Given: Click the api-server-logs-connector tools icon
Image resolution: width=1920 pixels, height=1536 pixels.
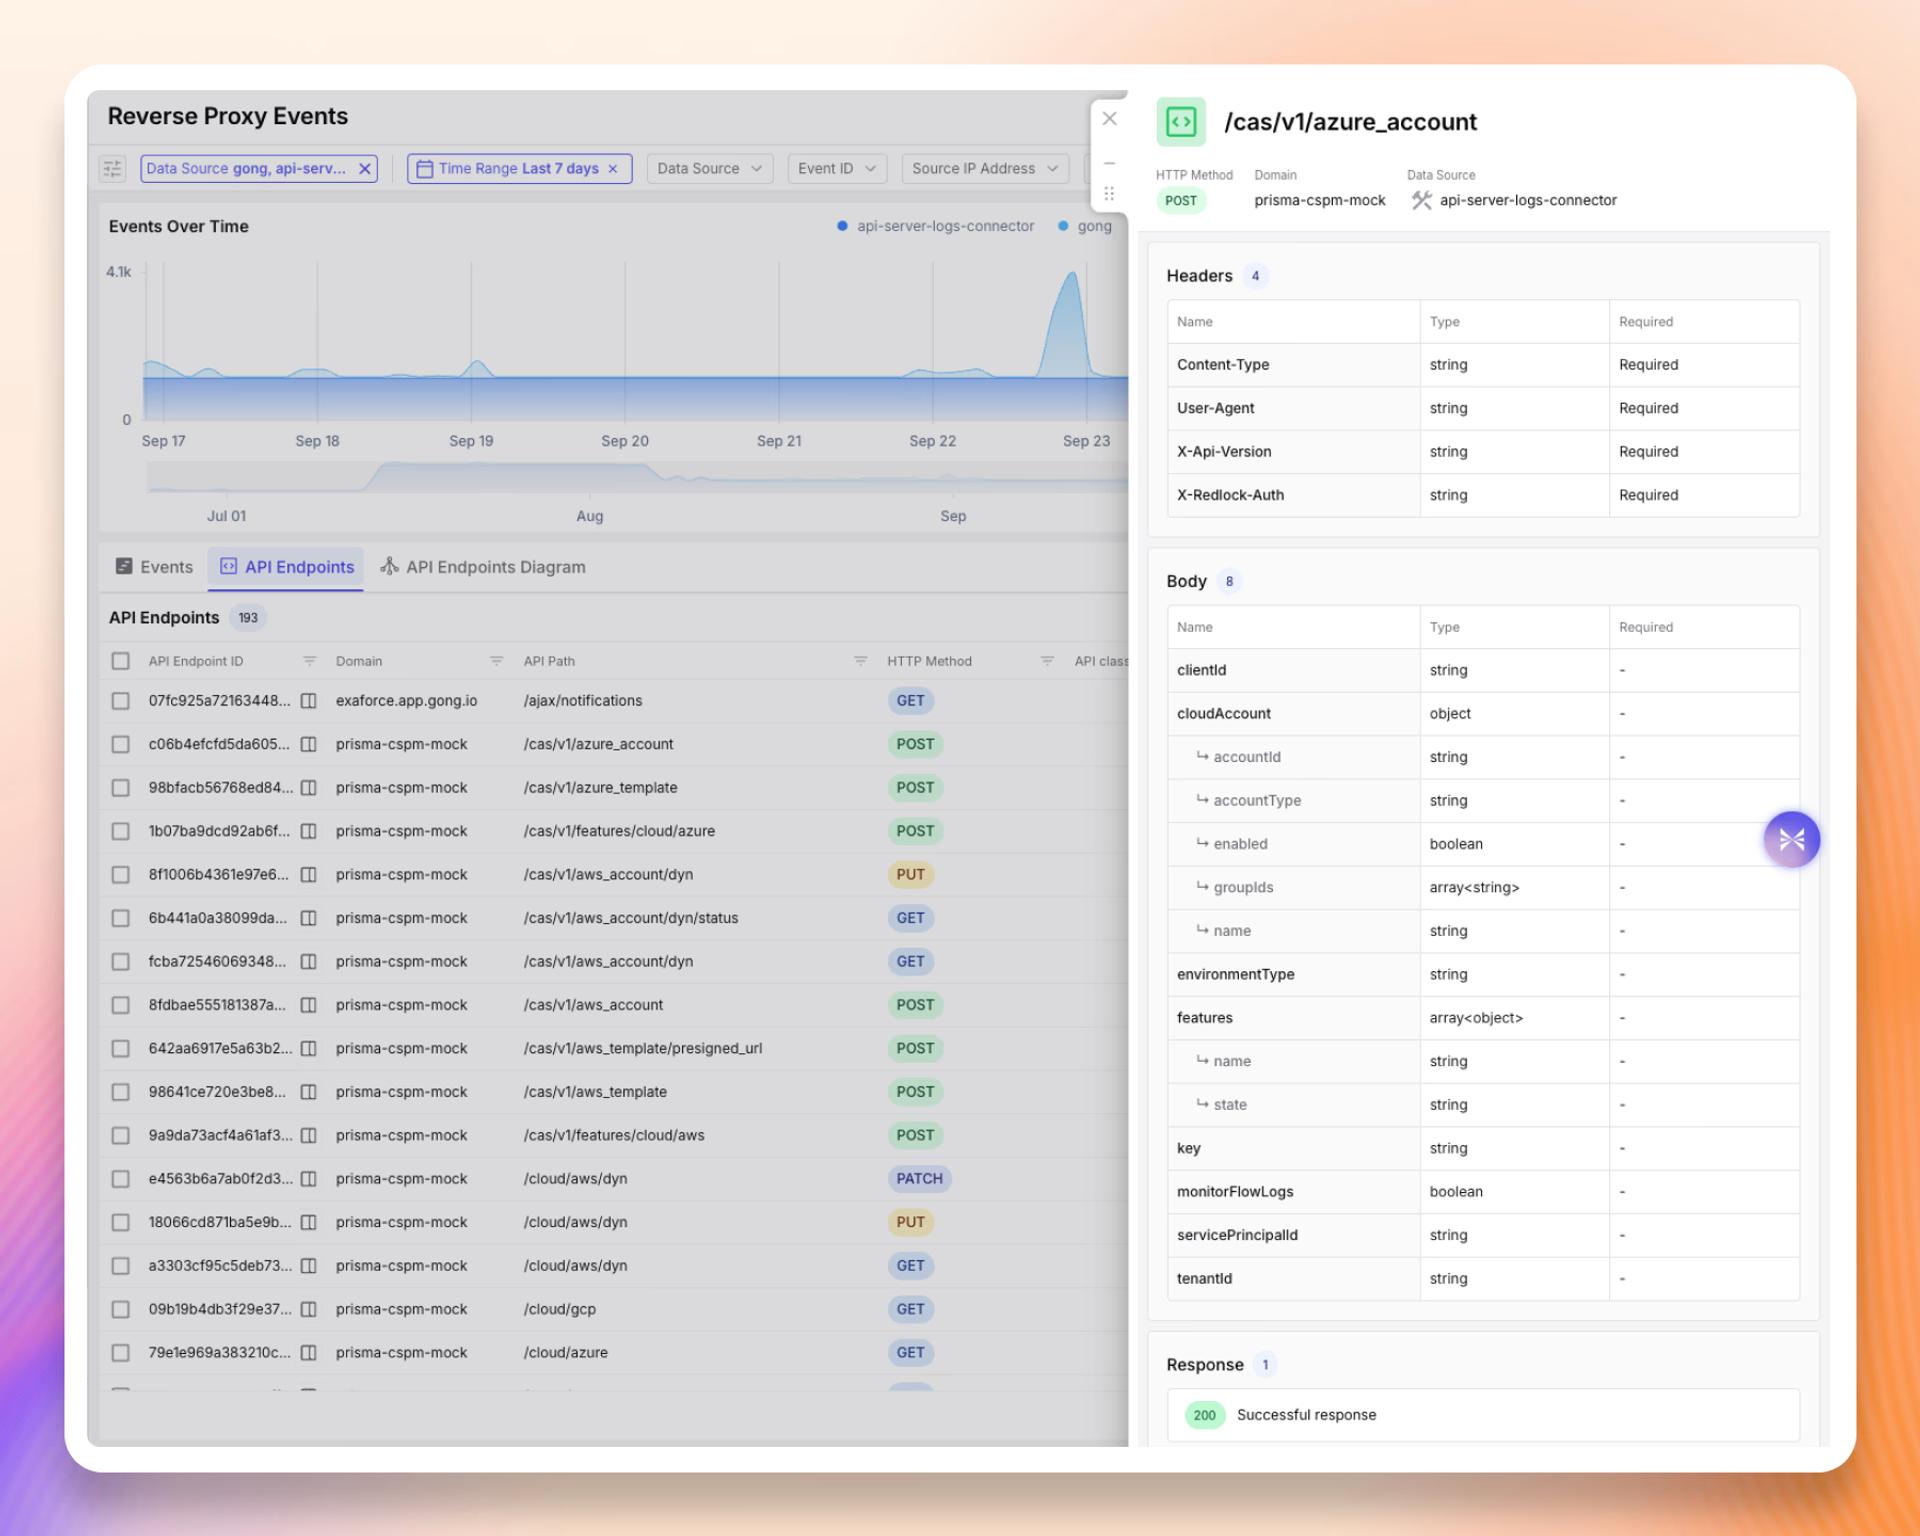Looking at the screenshot, I should (x=1421, y=200).
